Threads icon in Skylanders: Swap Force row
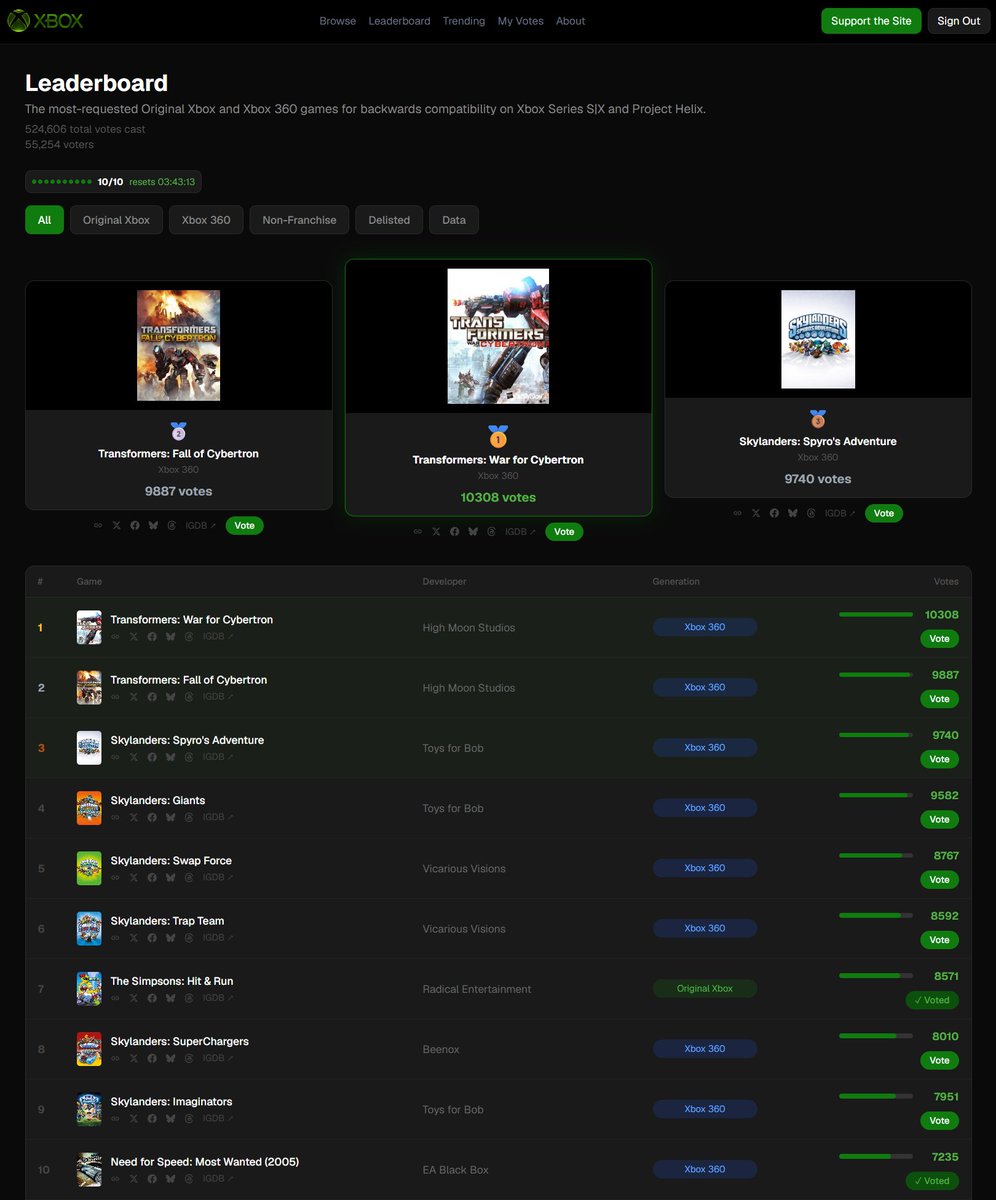The width and height of the screenshot is (996, 1200). click(x=189, y=877)
